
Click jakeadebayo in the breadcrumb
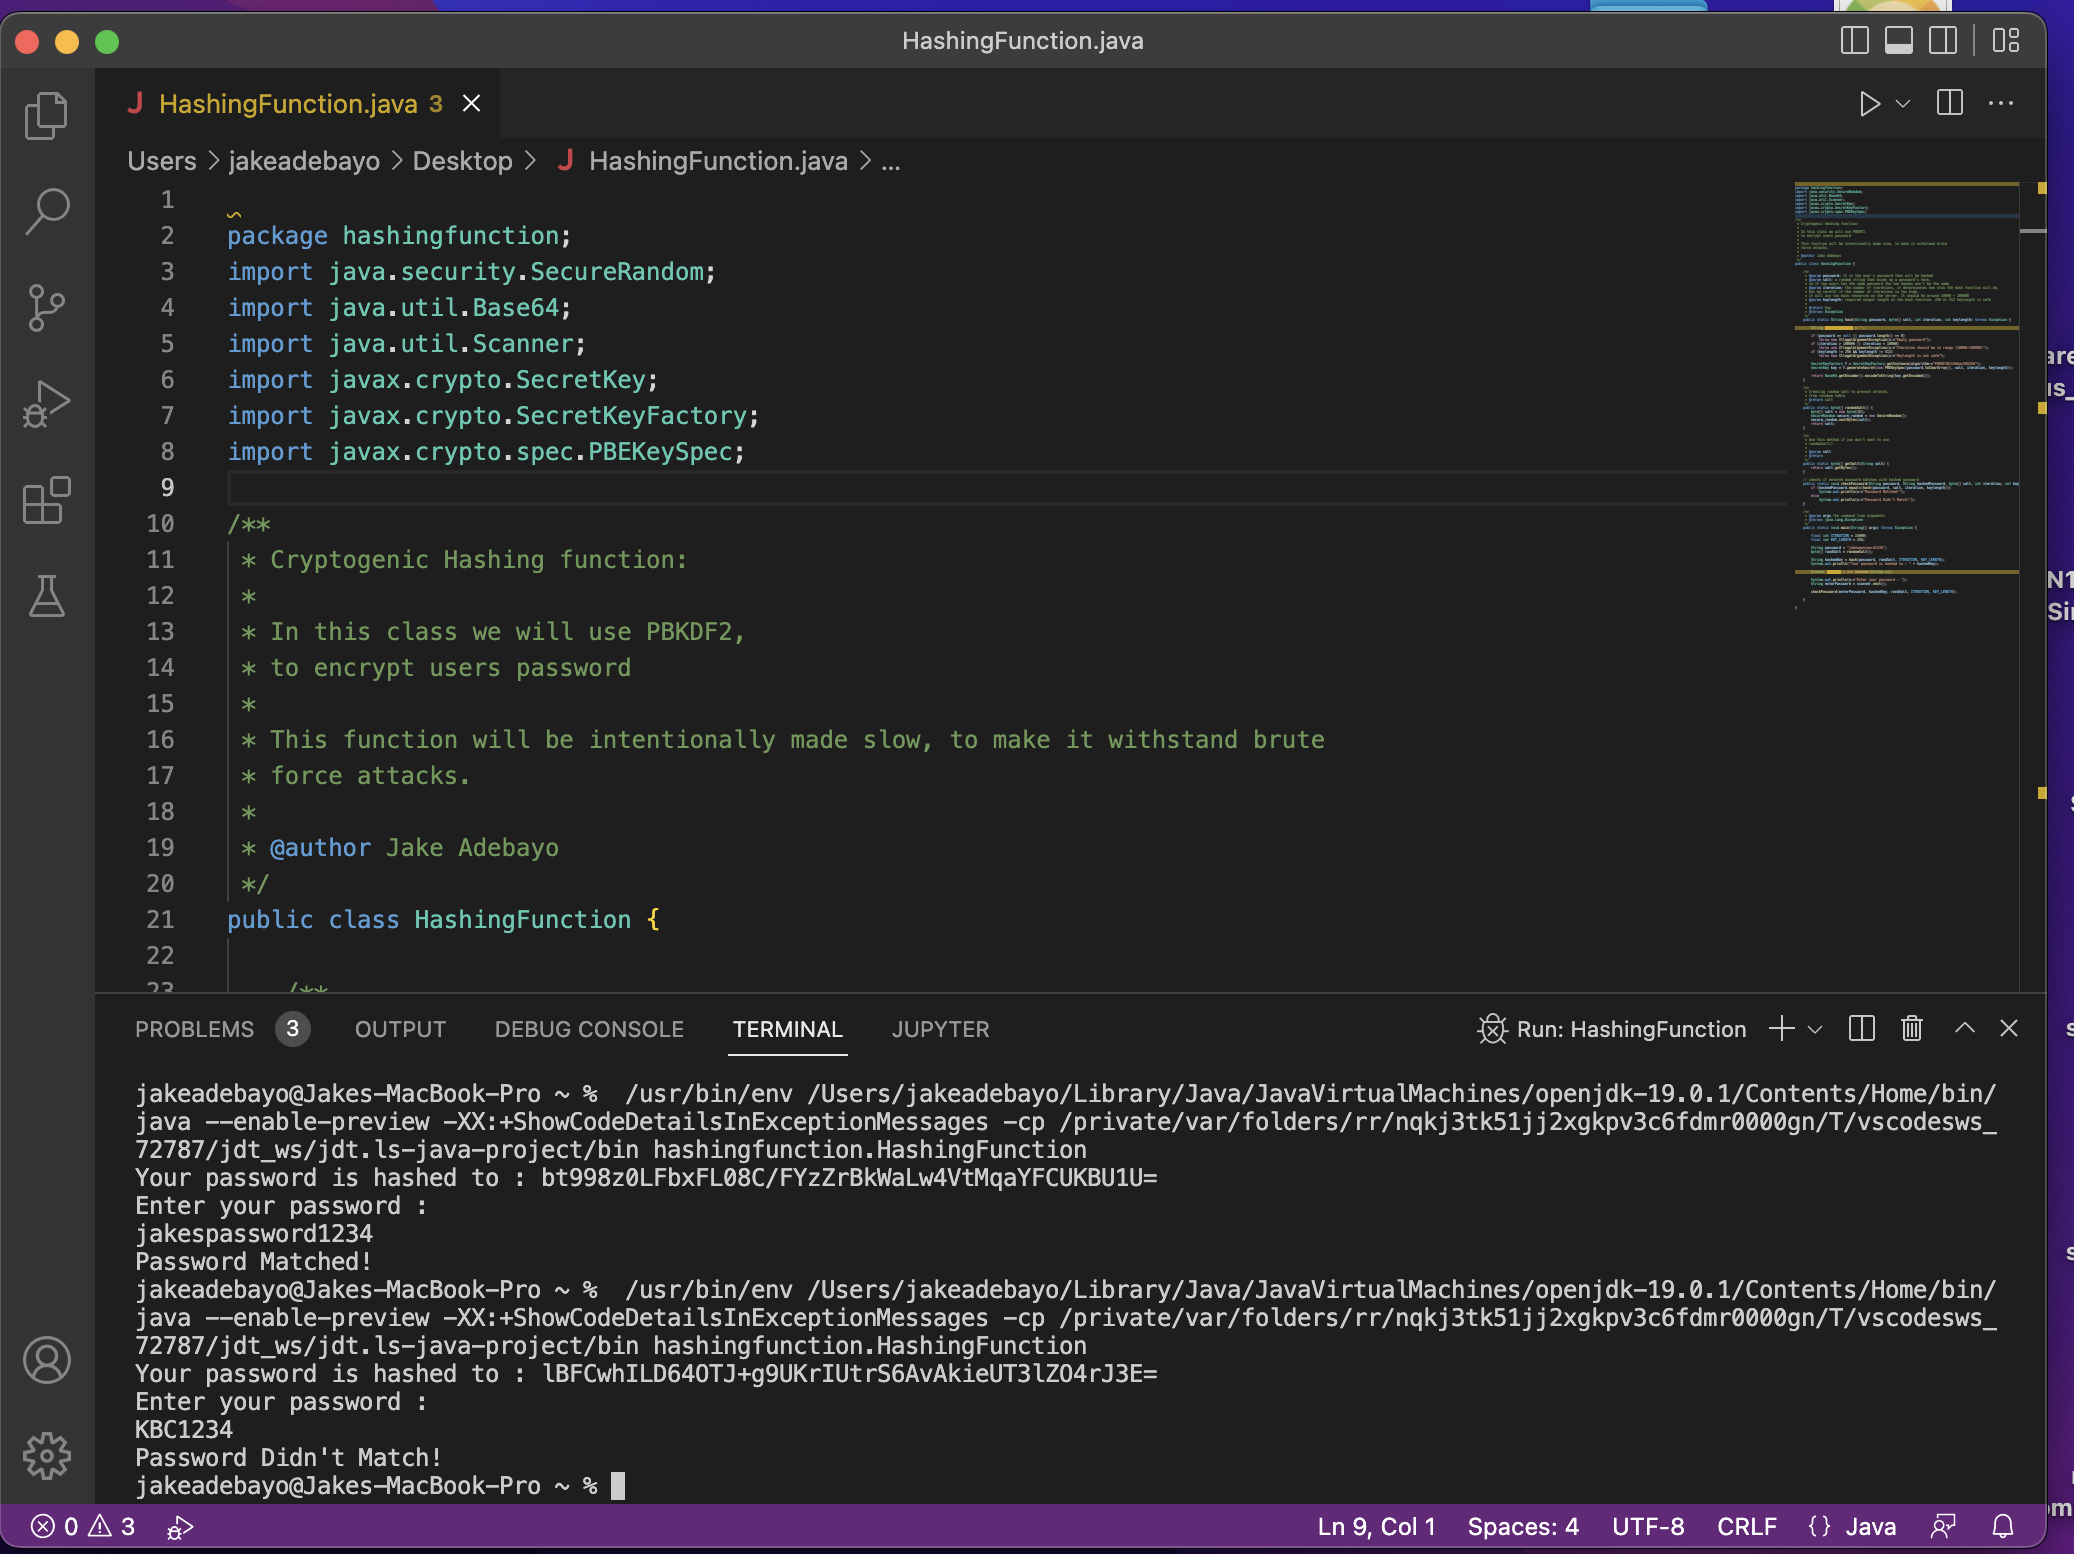pos(304,161)
